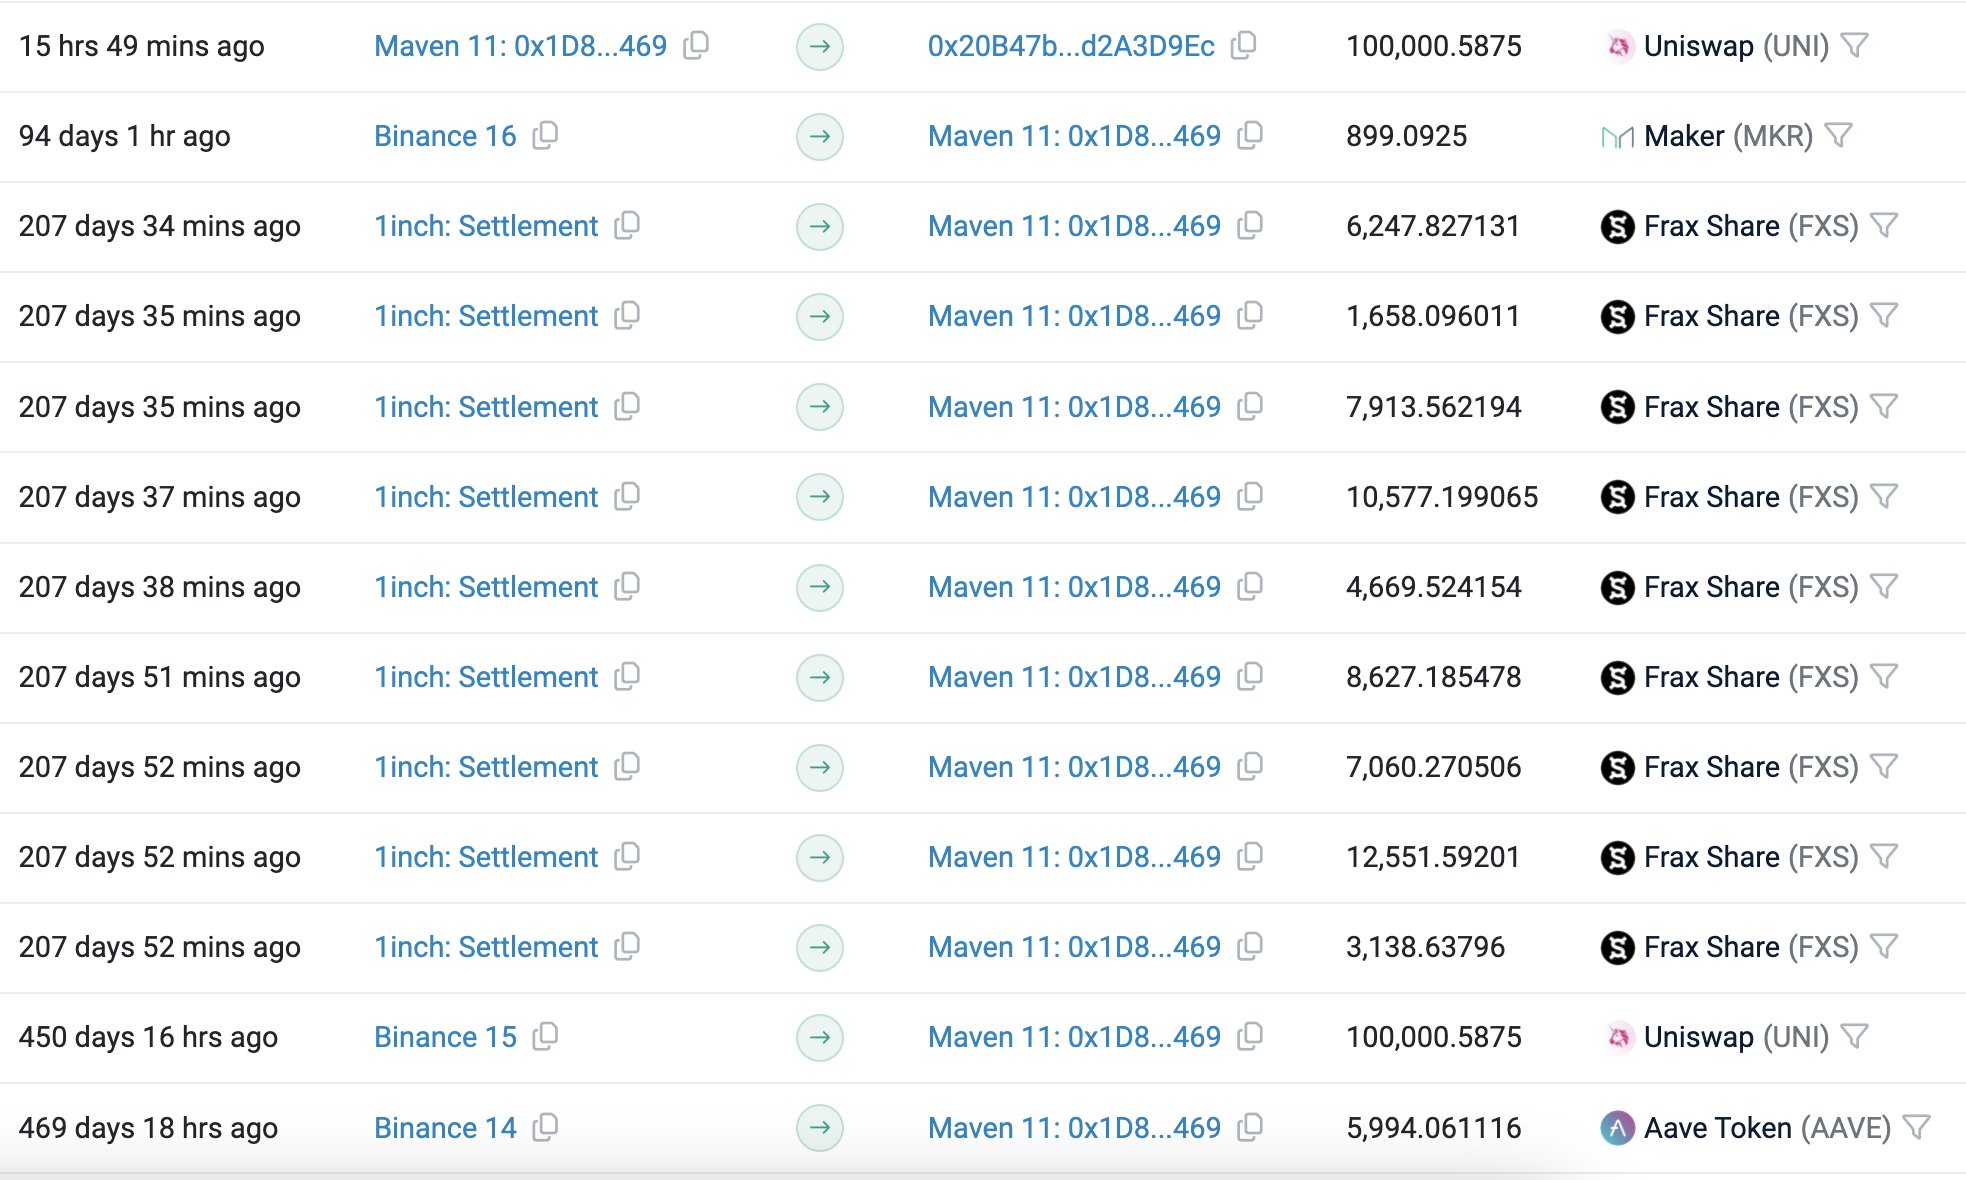This screenshot has width=1966, height=1180.
Task: Copy Maven 11 recipient address in Maker row
Action: click(1250, 136)
